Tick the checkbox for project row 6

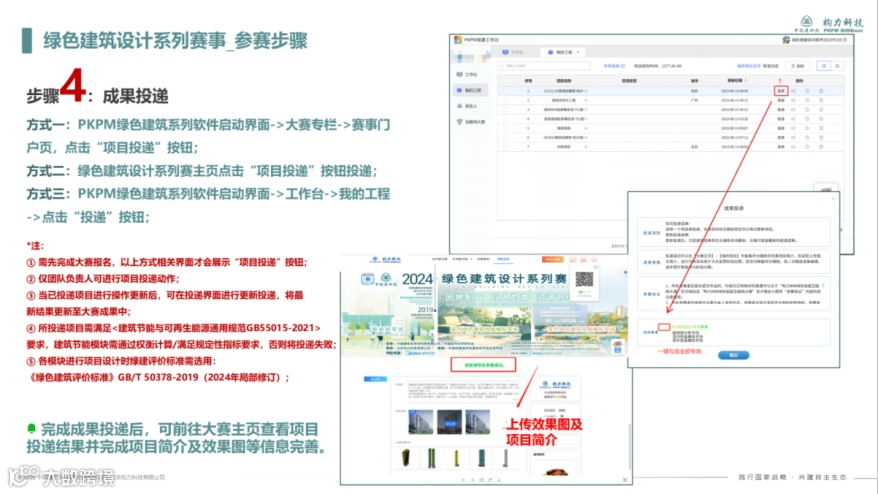click(x=506, y=137)
